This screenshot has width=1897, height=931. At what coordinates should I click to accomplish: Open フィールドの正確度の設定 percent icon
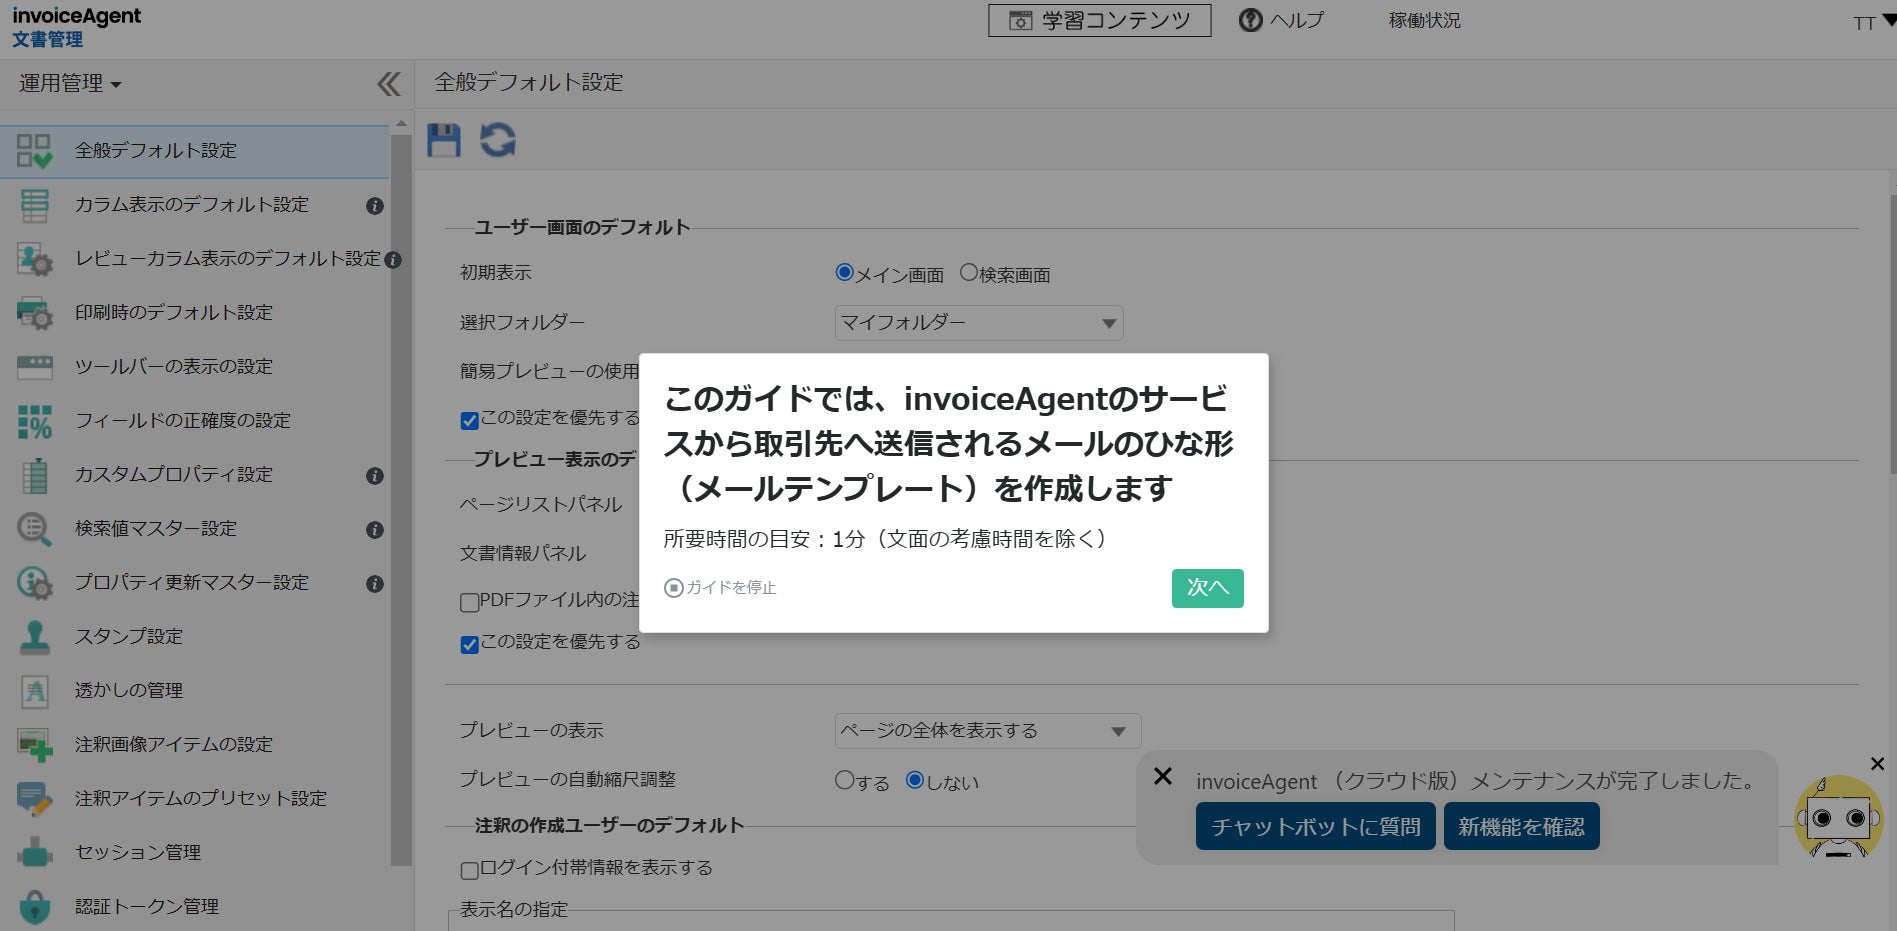point(35,421)
